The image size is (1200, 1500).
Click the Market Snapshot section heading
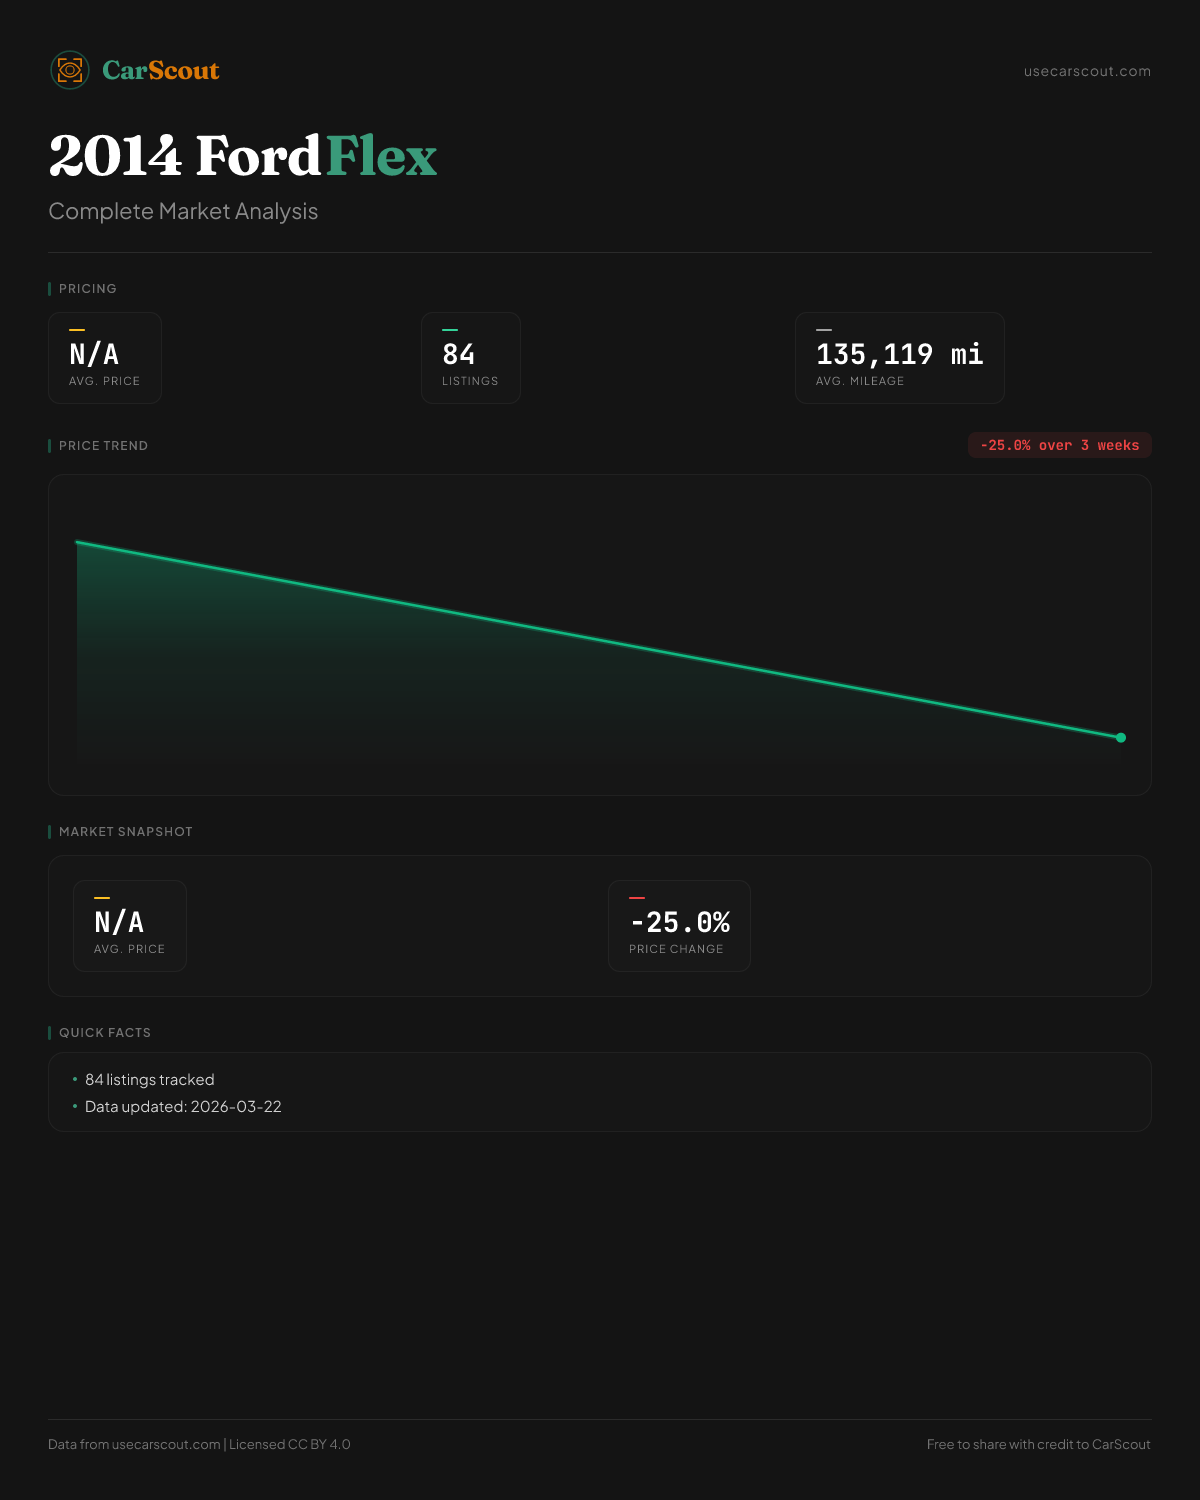(125, 832)
